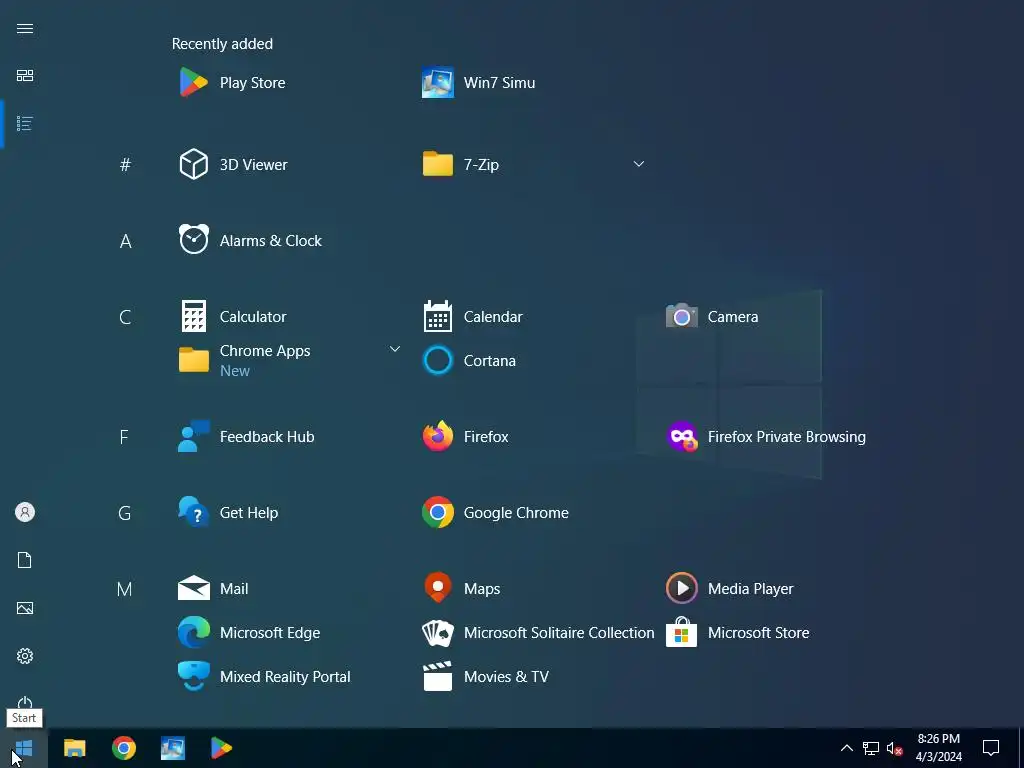Open Firefox Private Browsing
The width and height of the screenshot is (1024, 768).
pyautogui.click(x=766, y=437)
